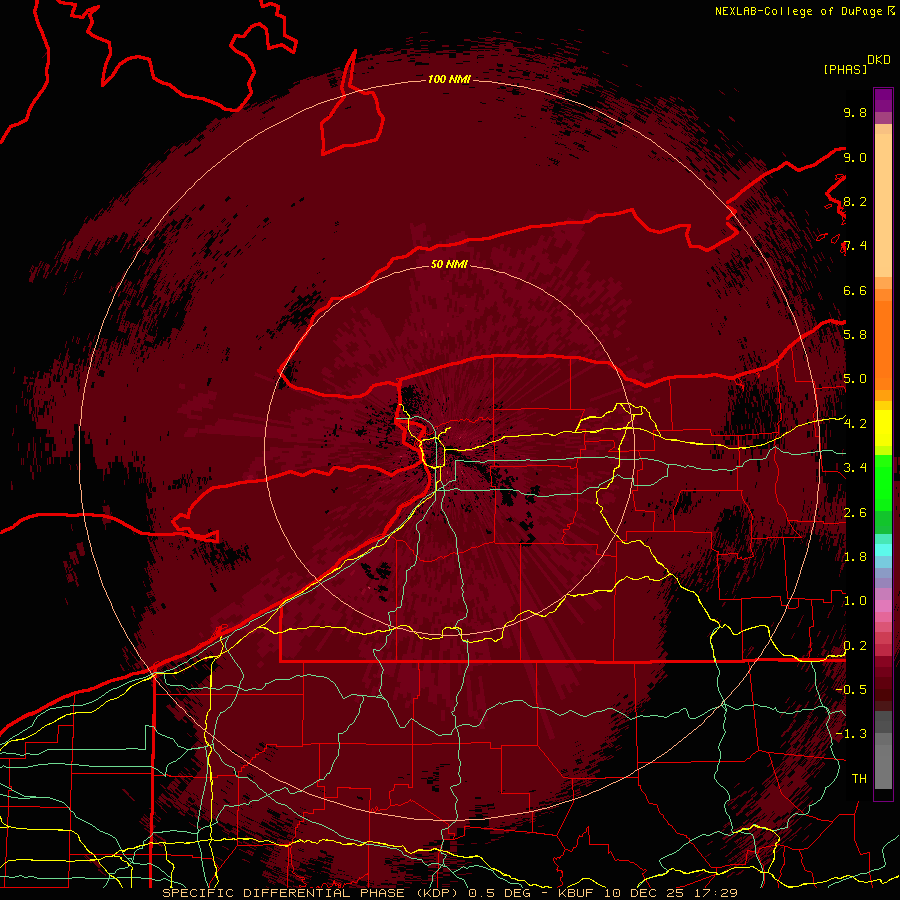Click the 100 NMI range ring label

tap(449, 79)
